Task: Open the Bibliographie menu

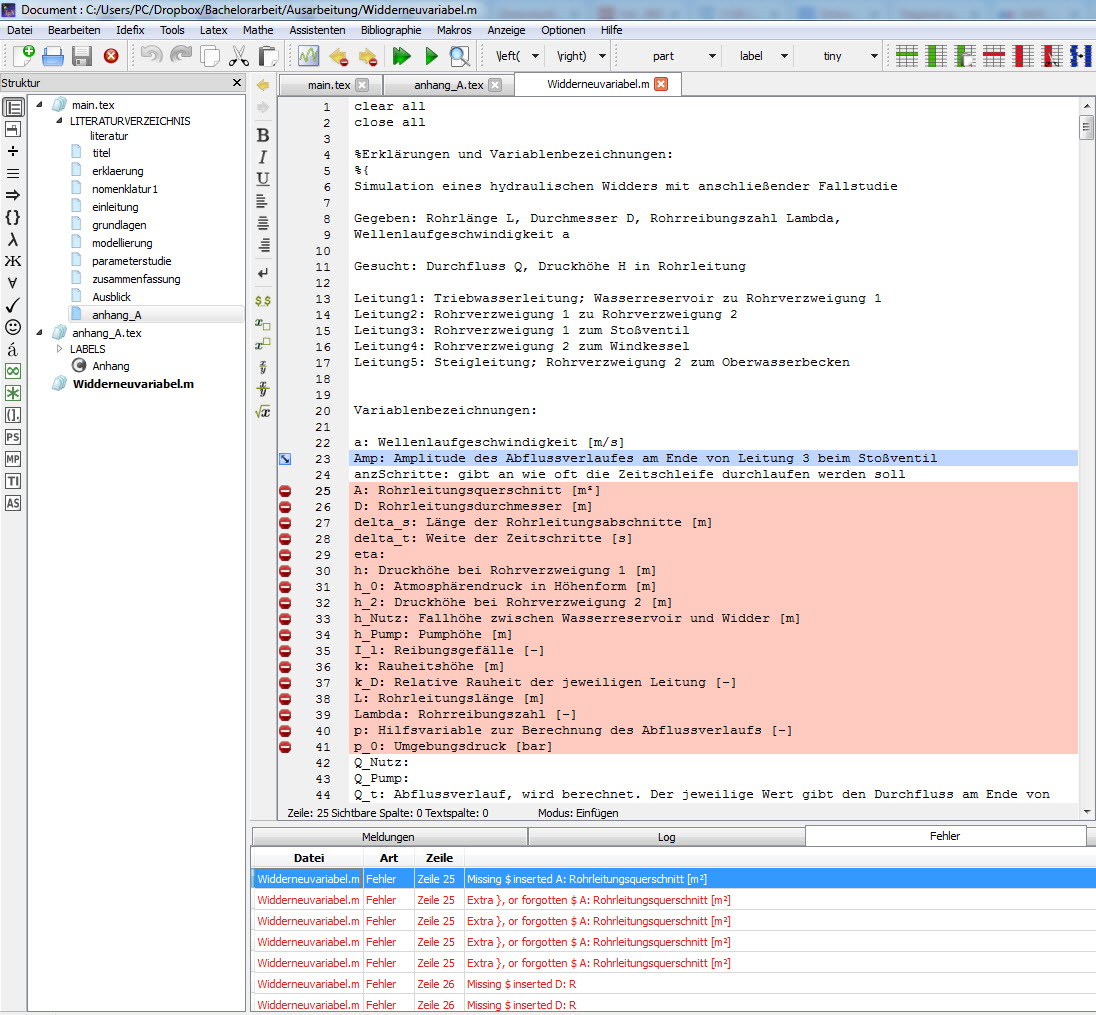Action: point(391,30)
